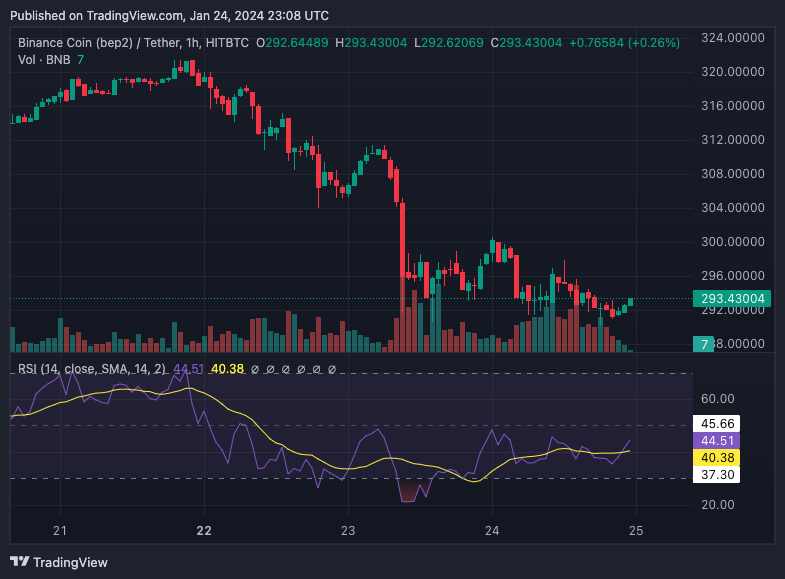Viewport: 785px width, 579px height.
Task: Click the TradingView logo icon at bottom
Action: pyautogui.click(x=20, y=561)
